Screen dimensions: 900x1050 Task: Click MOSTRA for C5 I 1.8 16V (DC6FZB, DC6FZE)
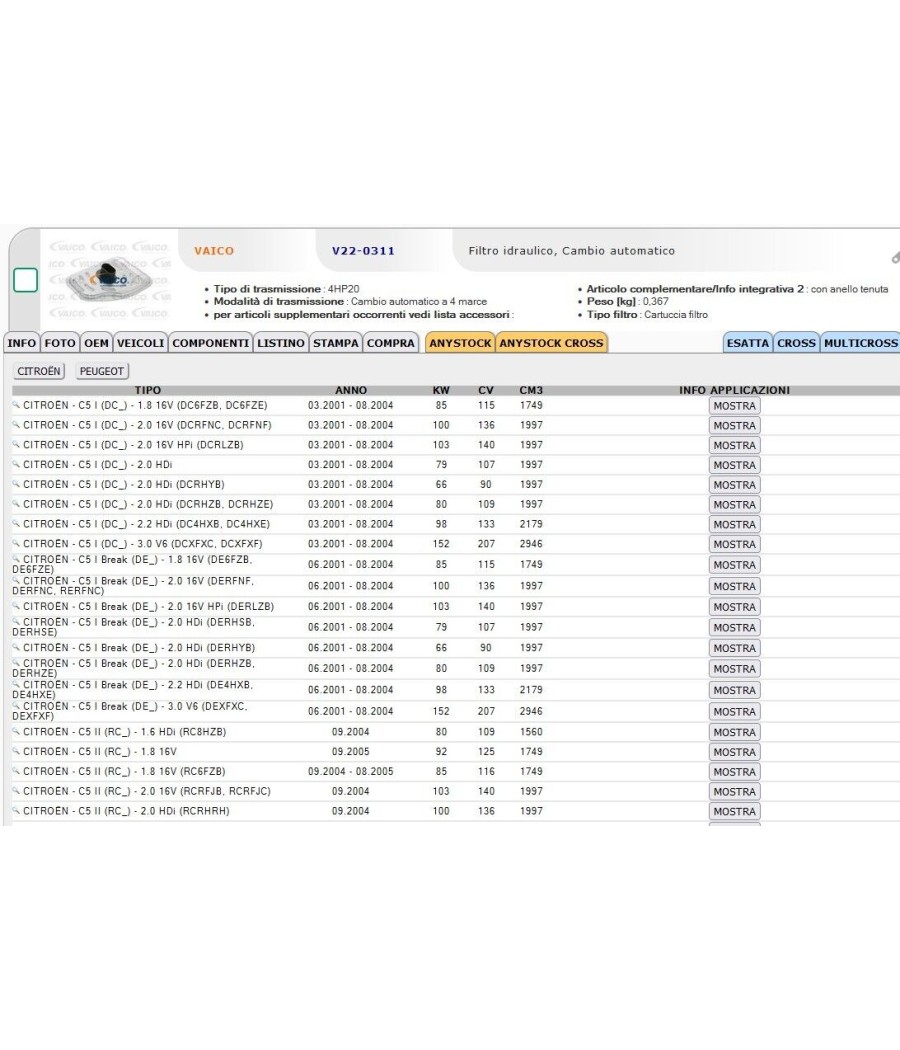(735, 406)
